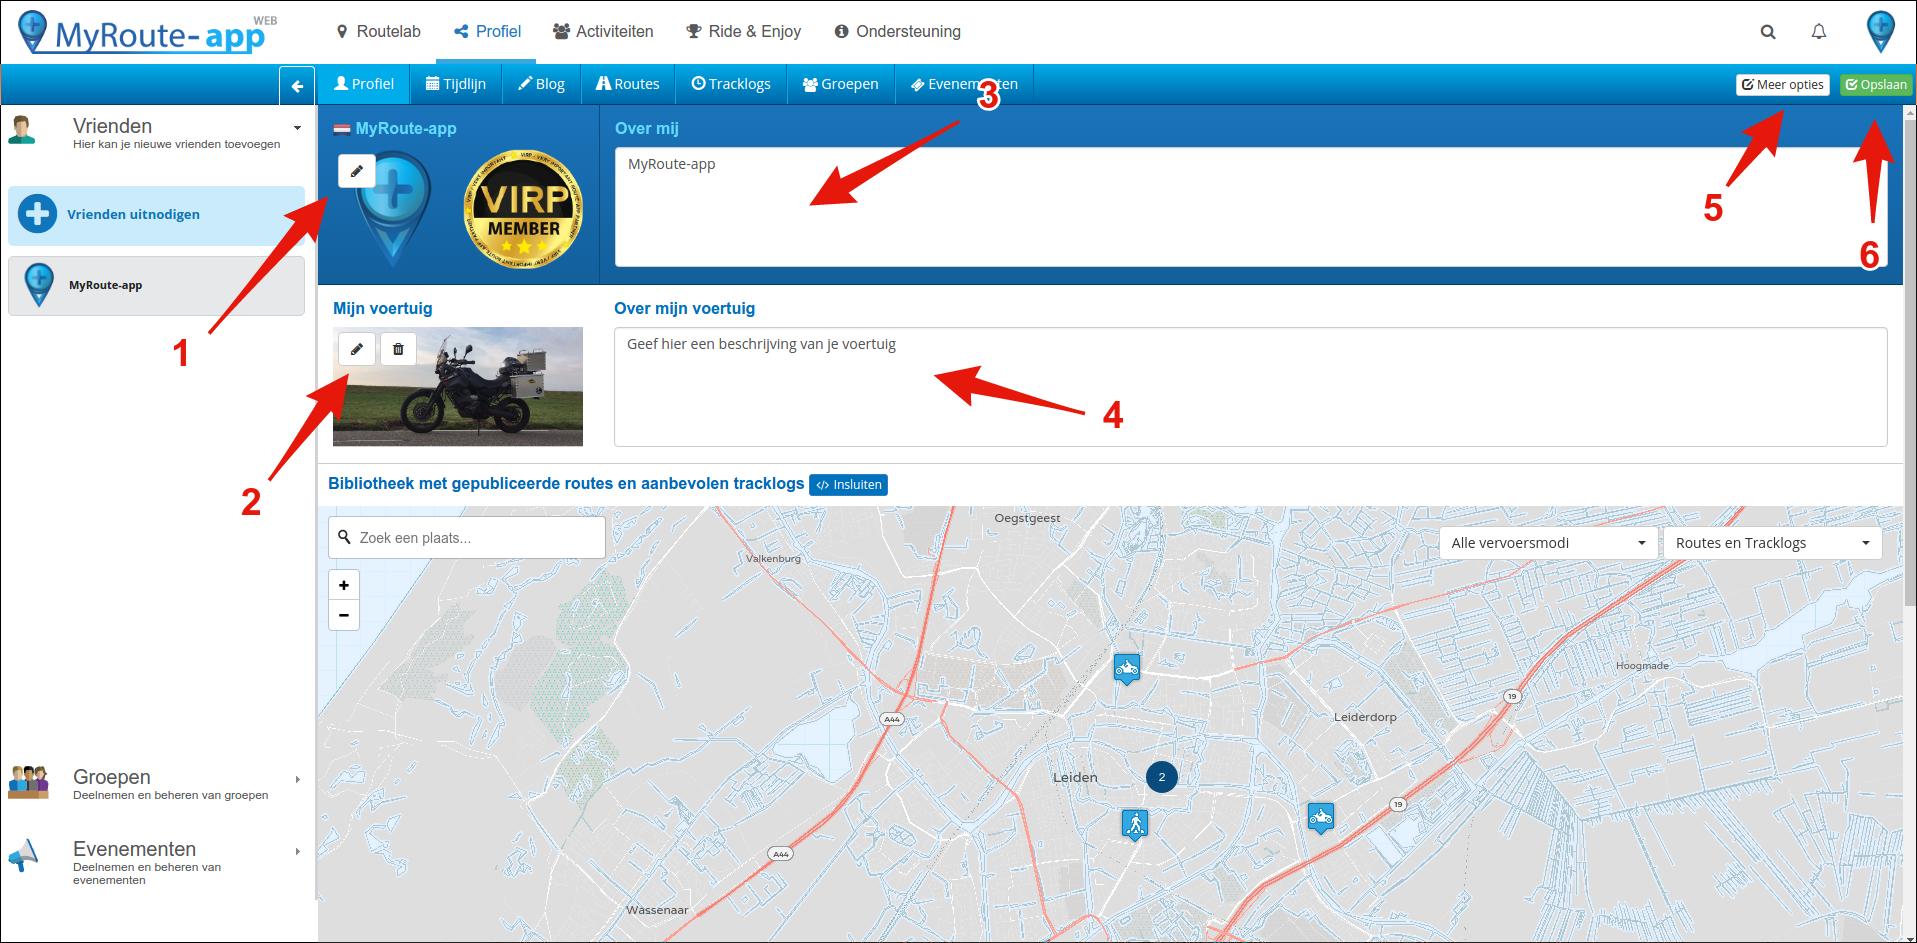Save the profile with Opslaan
1917x943 pixels.
1876,85
